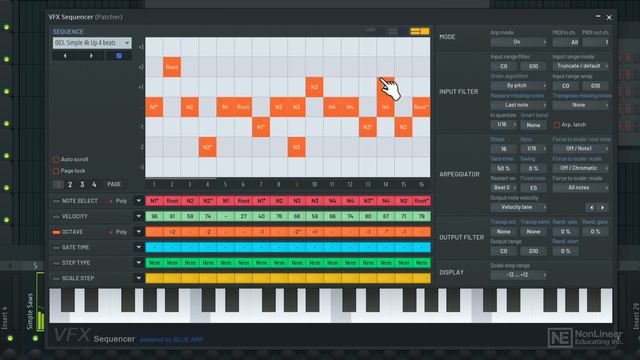Click the orange active bar icon beside Octave
Screen dimensions: 640x360
tap(56, 232)
